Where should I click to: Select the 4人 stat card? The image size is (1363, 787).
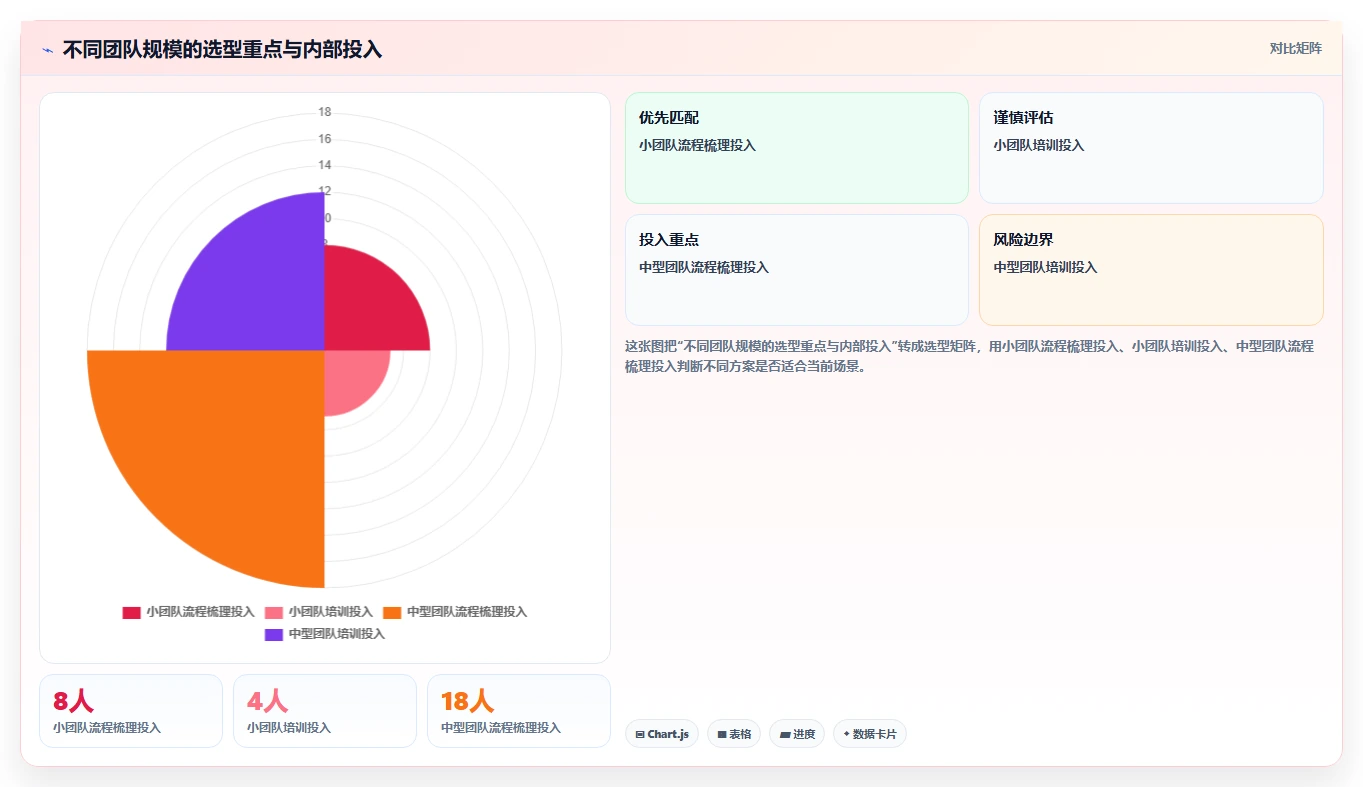(325, 711)
